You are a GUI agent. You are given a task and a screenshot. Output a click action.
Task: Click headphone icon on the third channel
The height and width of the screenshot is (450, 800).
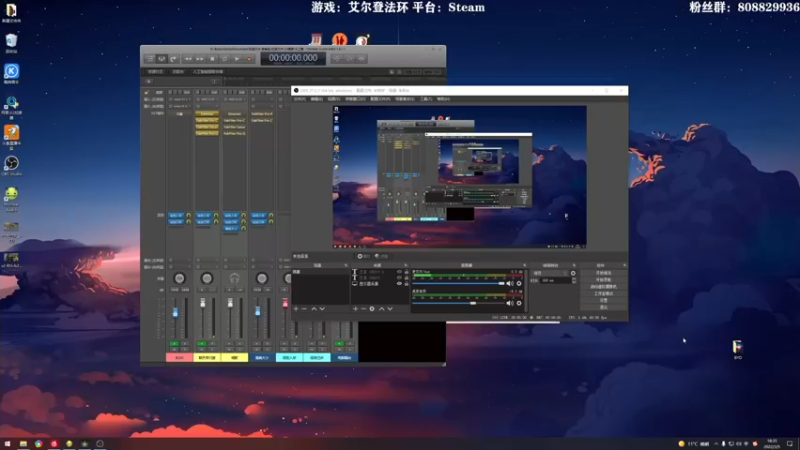click(x=234, y=278)
